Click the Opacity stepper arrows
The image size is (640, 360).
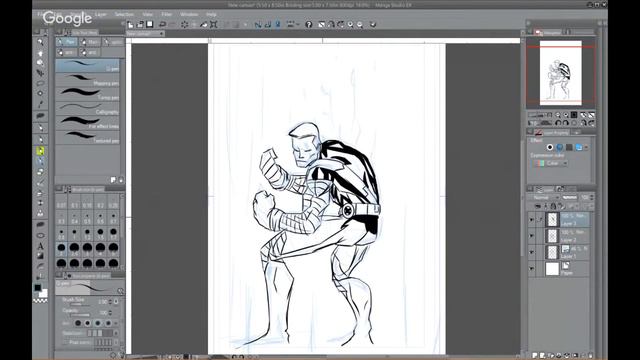(x=110, y=313)
